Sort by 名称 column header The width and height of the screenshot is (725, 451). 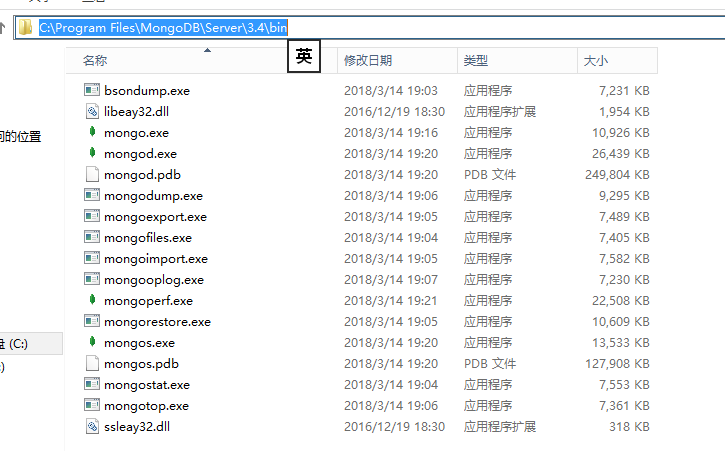click(x=201, y=61)
